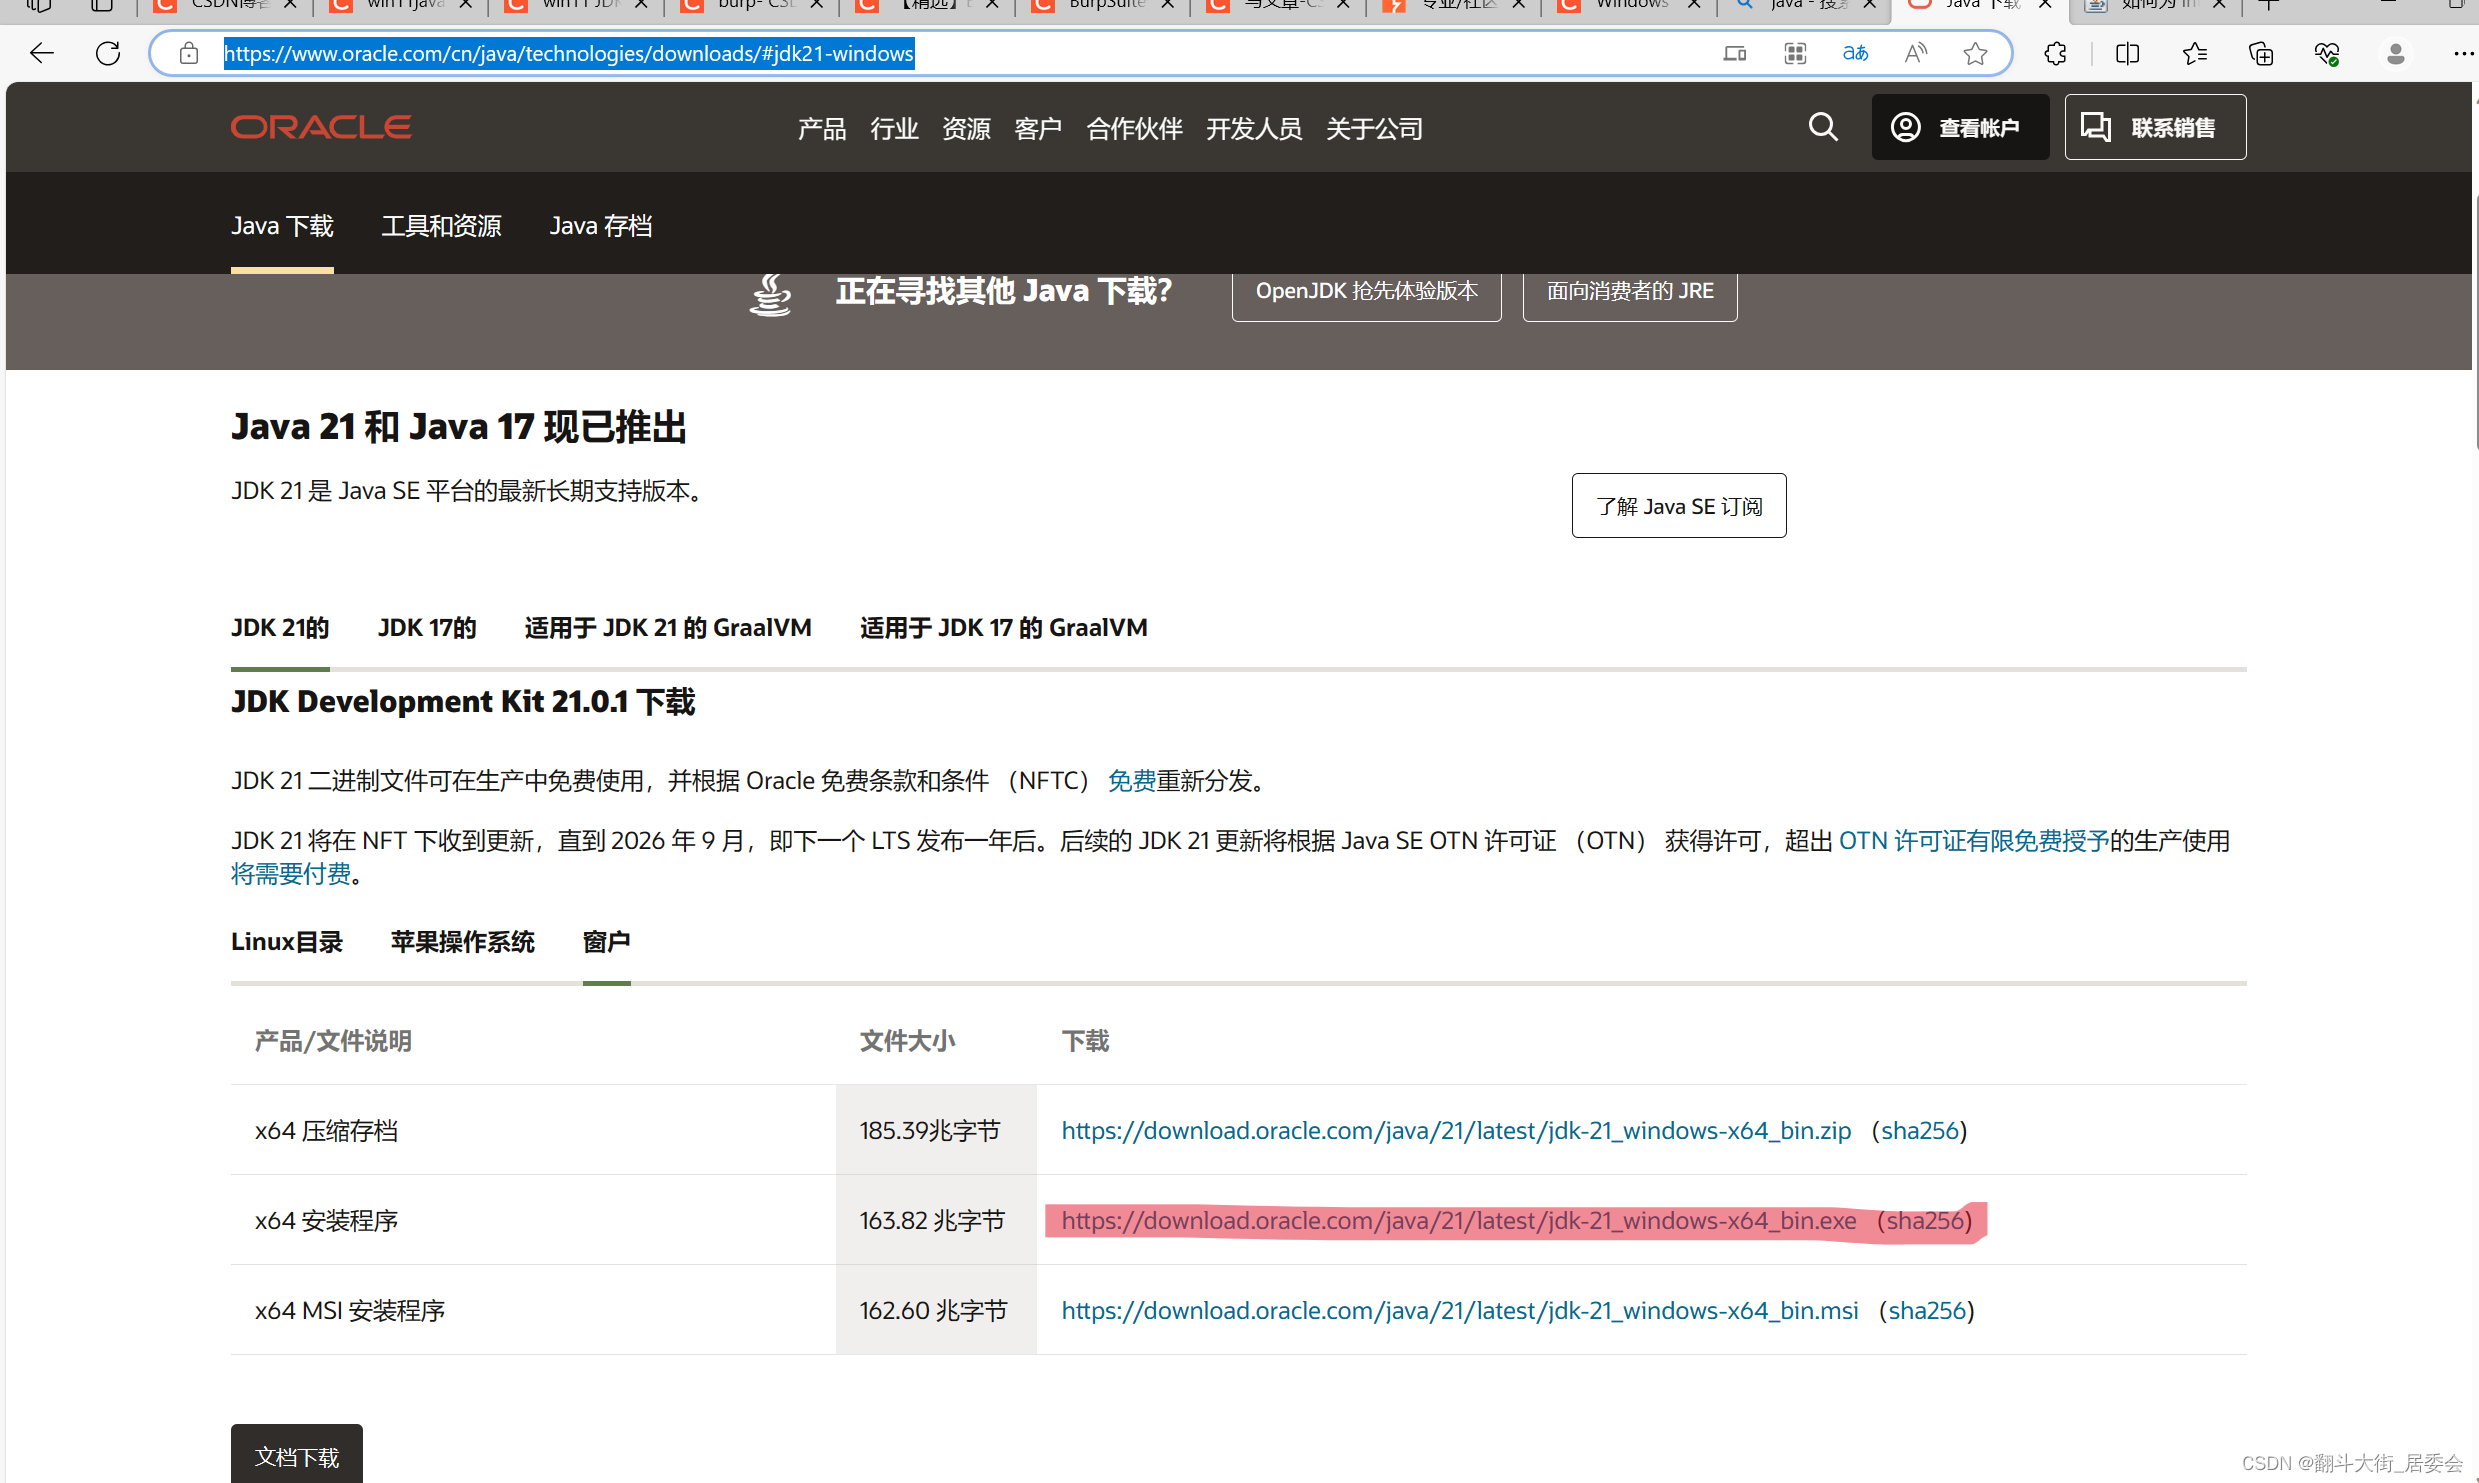Select the Linux目录 platform tab

tap(287, 942)
